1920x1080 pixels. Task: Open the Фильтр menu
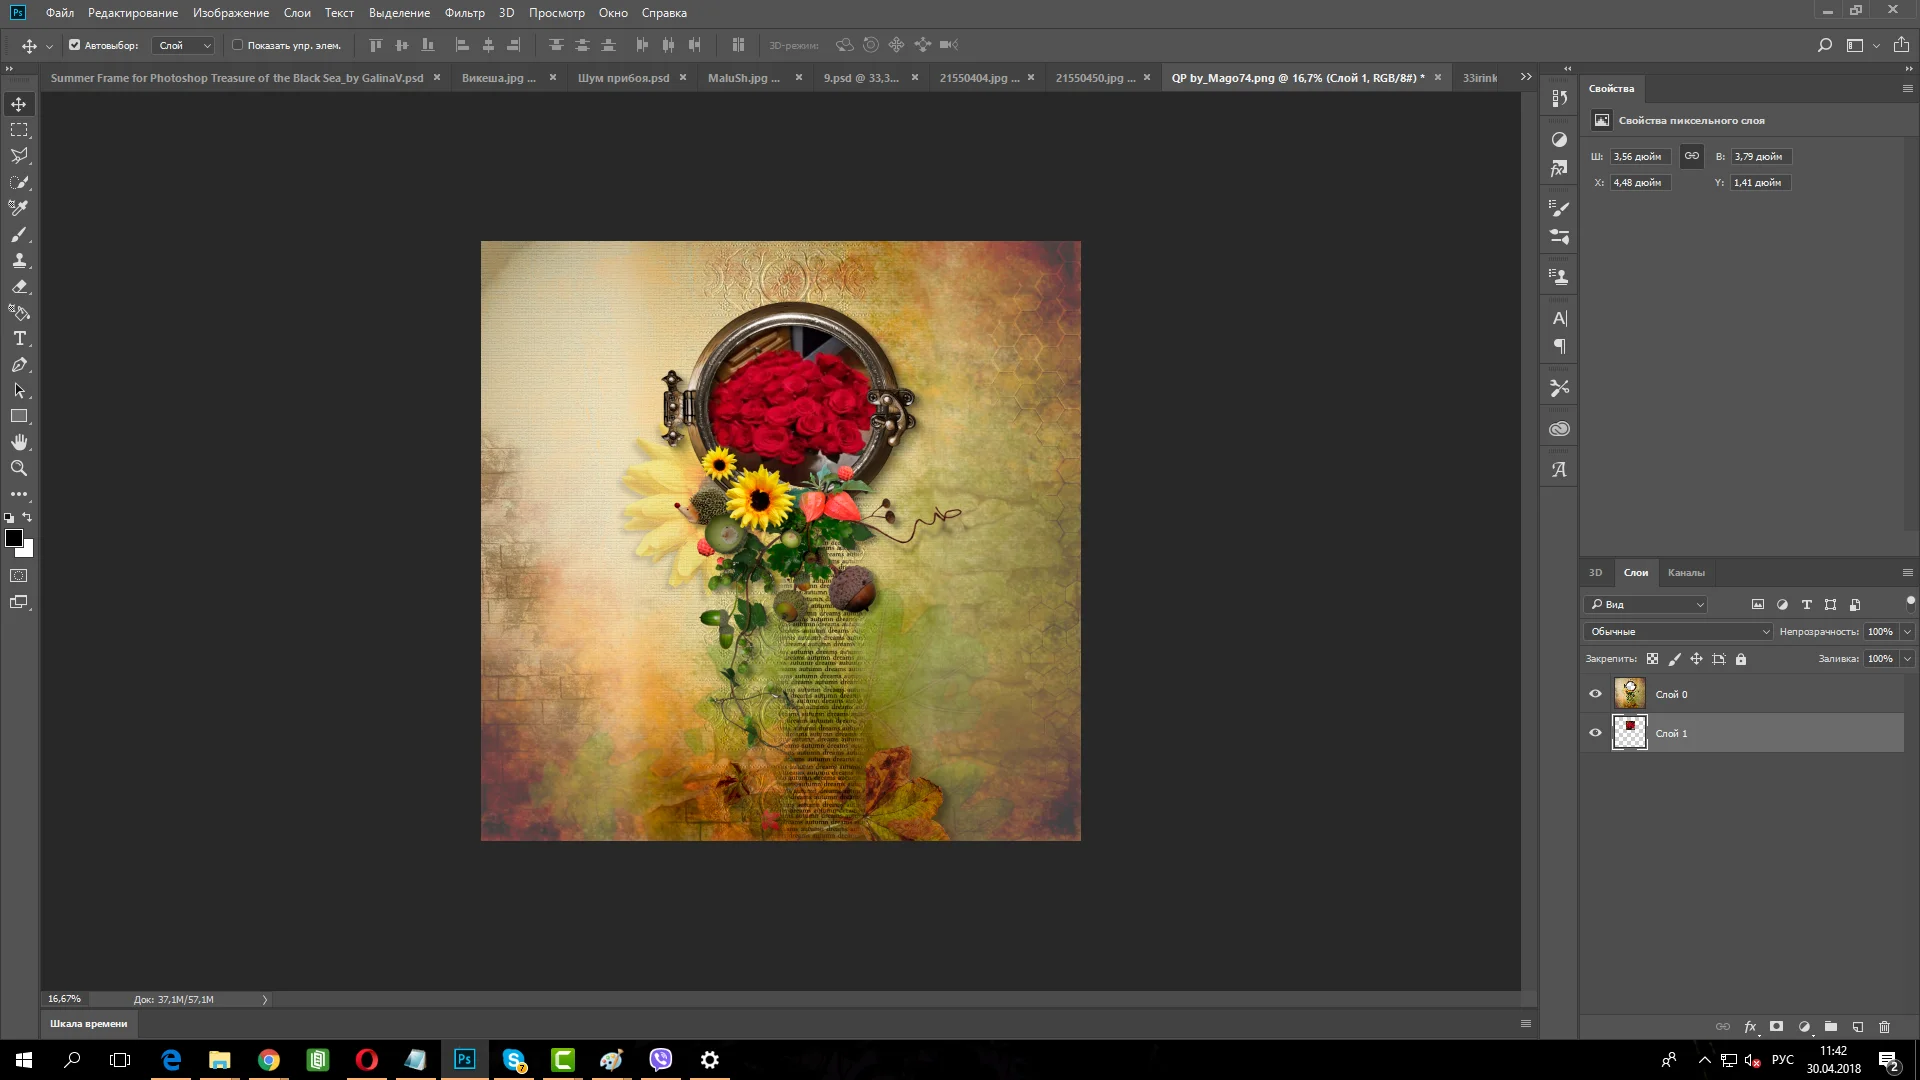(x=464, y=13)
